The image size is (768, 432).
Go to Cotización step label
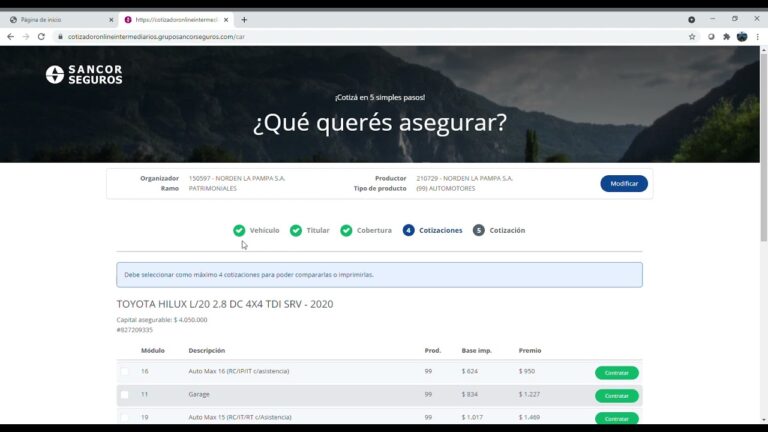[x=507, y=230]
